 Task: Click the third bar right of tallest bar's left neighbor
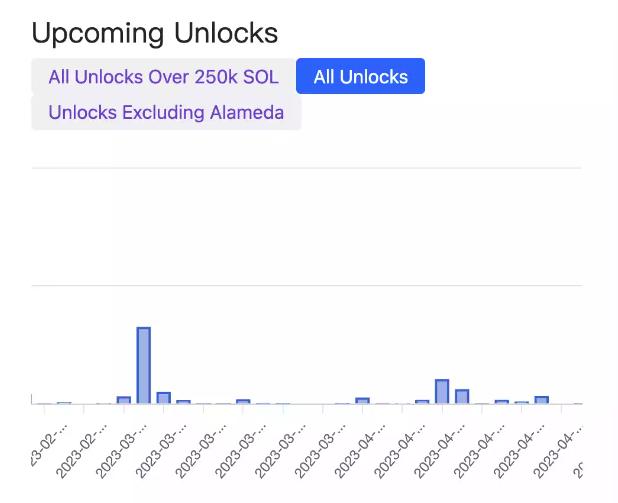pos(183,401)
